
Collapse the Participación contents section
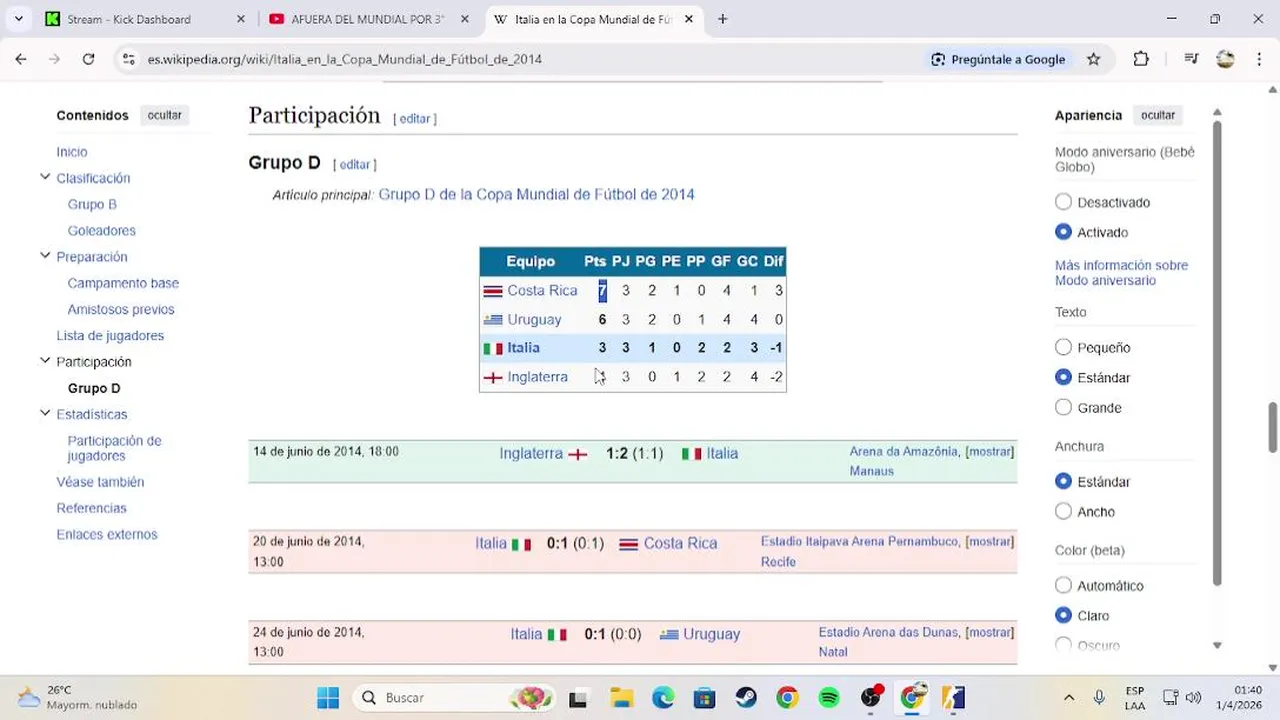[45, 361]
